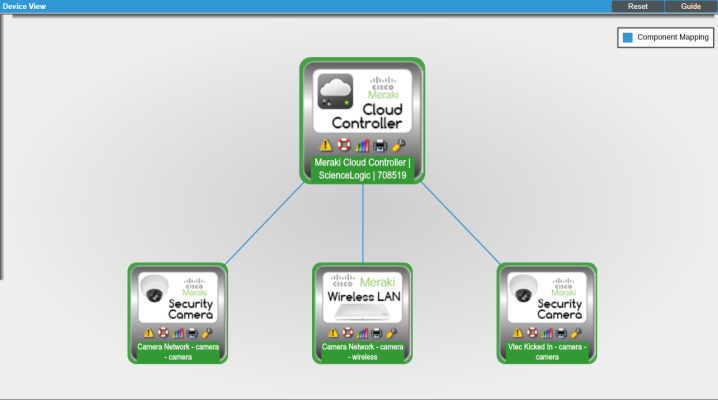Click the Device View title
This screenshot has width=718, height=400.
coord(24,6)
